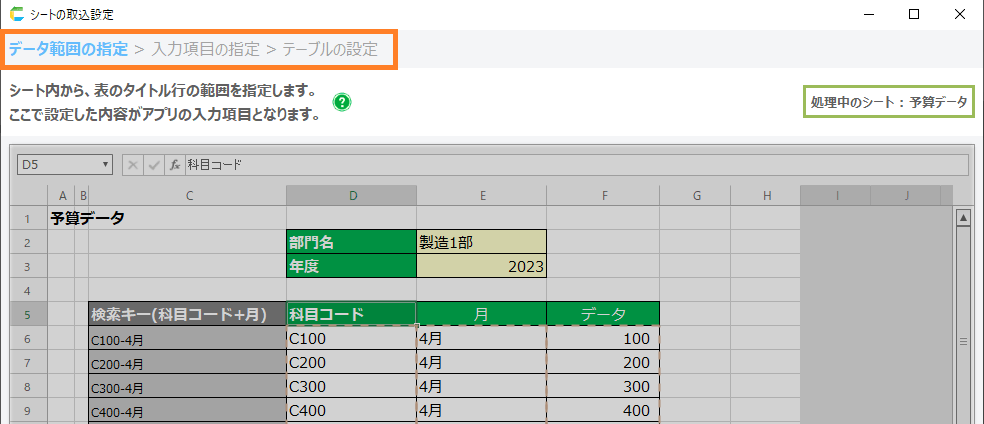984x424 pixels.
Task: Select the 製造1部 cell
Action: (481, 241)
